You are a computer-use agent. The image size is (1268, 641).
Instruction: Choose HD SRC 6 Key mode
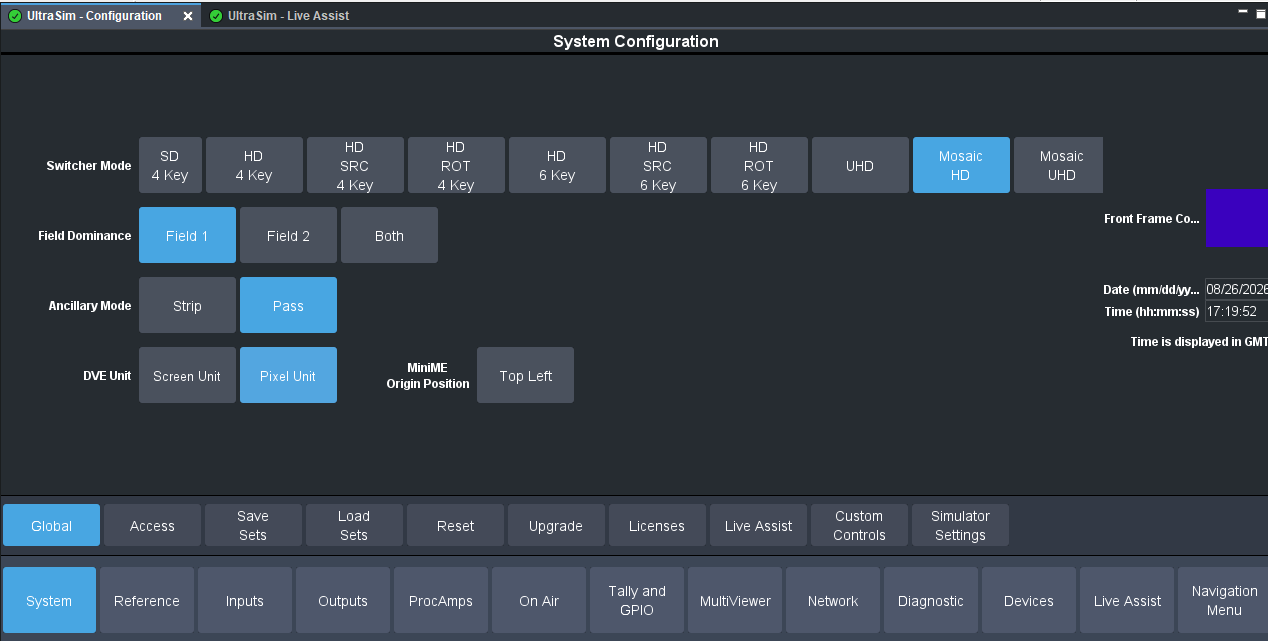click(x=658, y=165)
